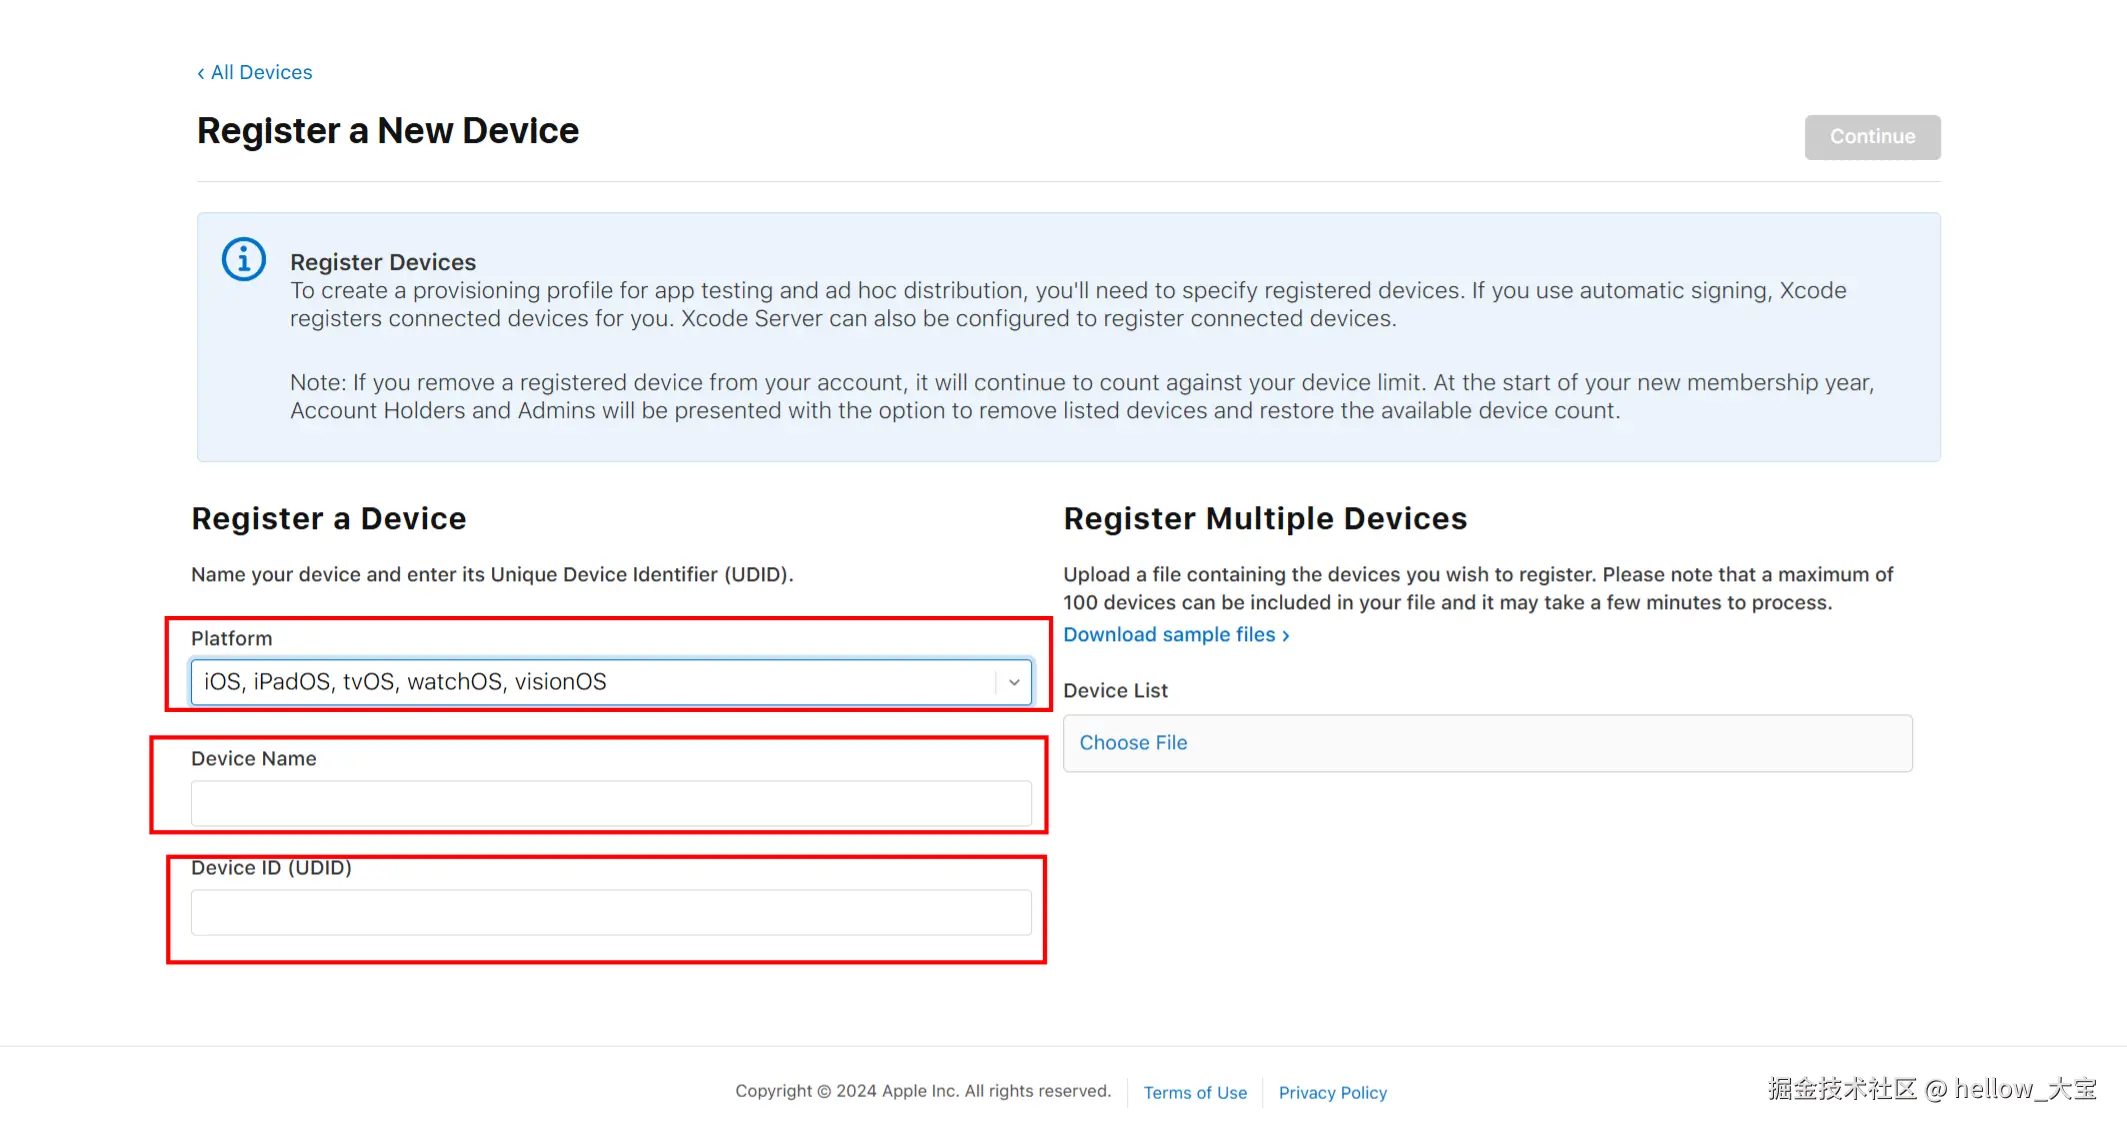Click the Register Multiple Devices heading

click(1265, 519)
